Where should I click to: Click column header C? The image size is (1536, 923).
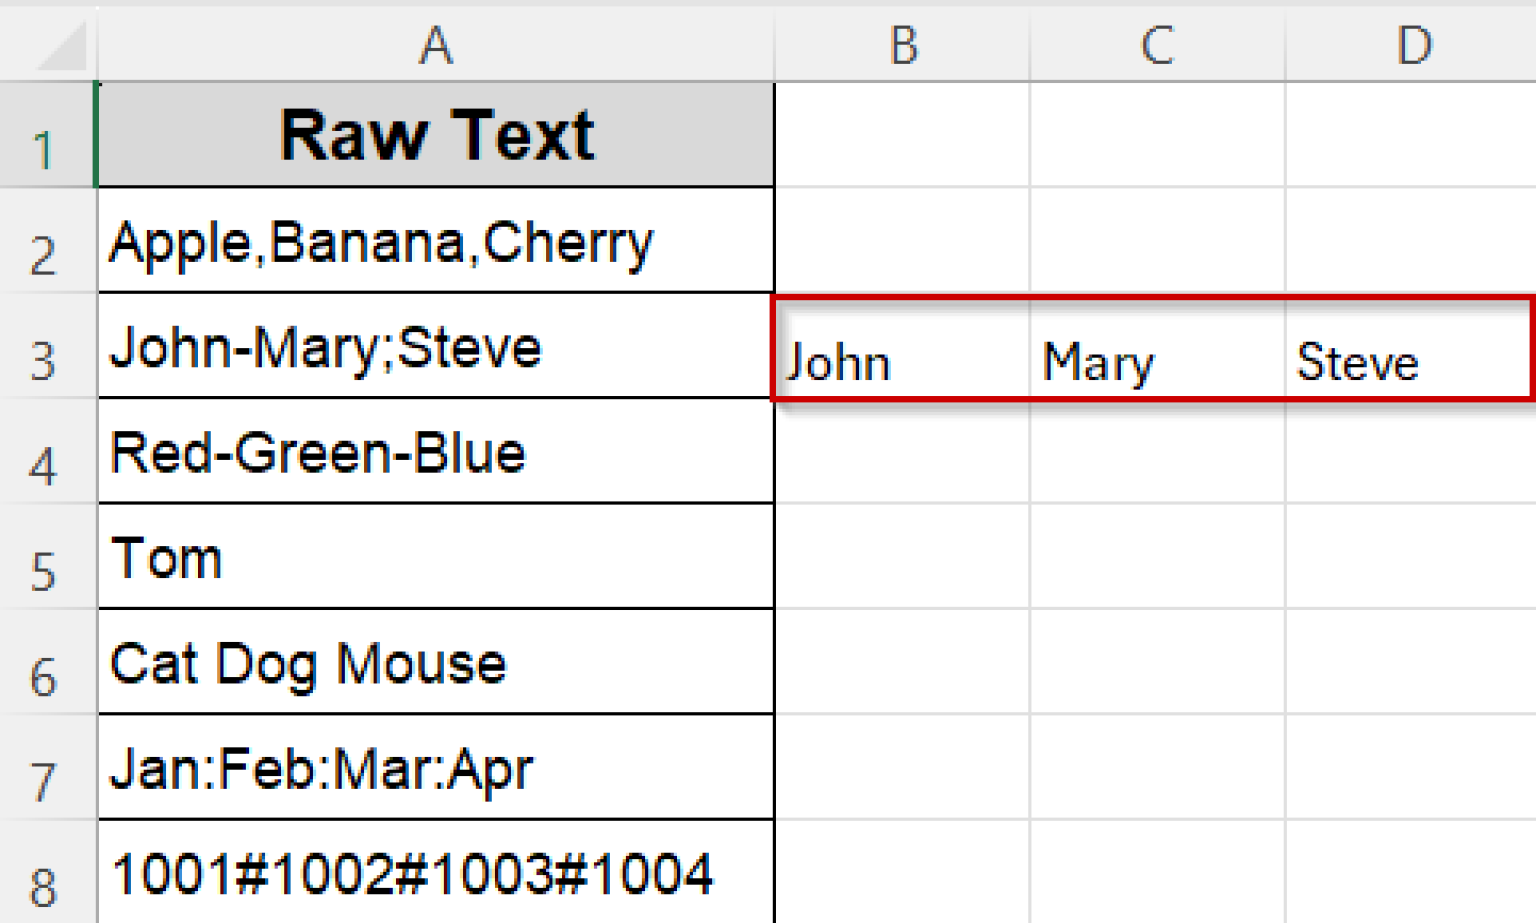1155,42
